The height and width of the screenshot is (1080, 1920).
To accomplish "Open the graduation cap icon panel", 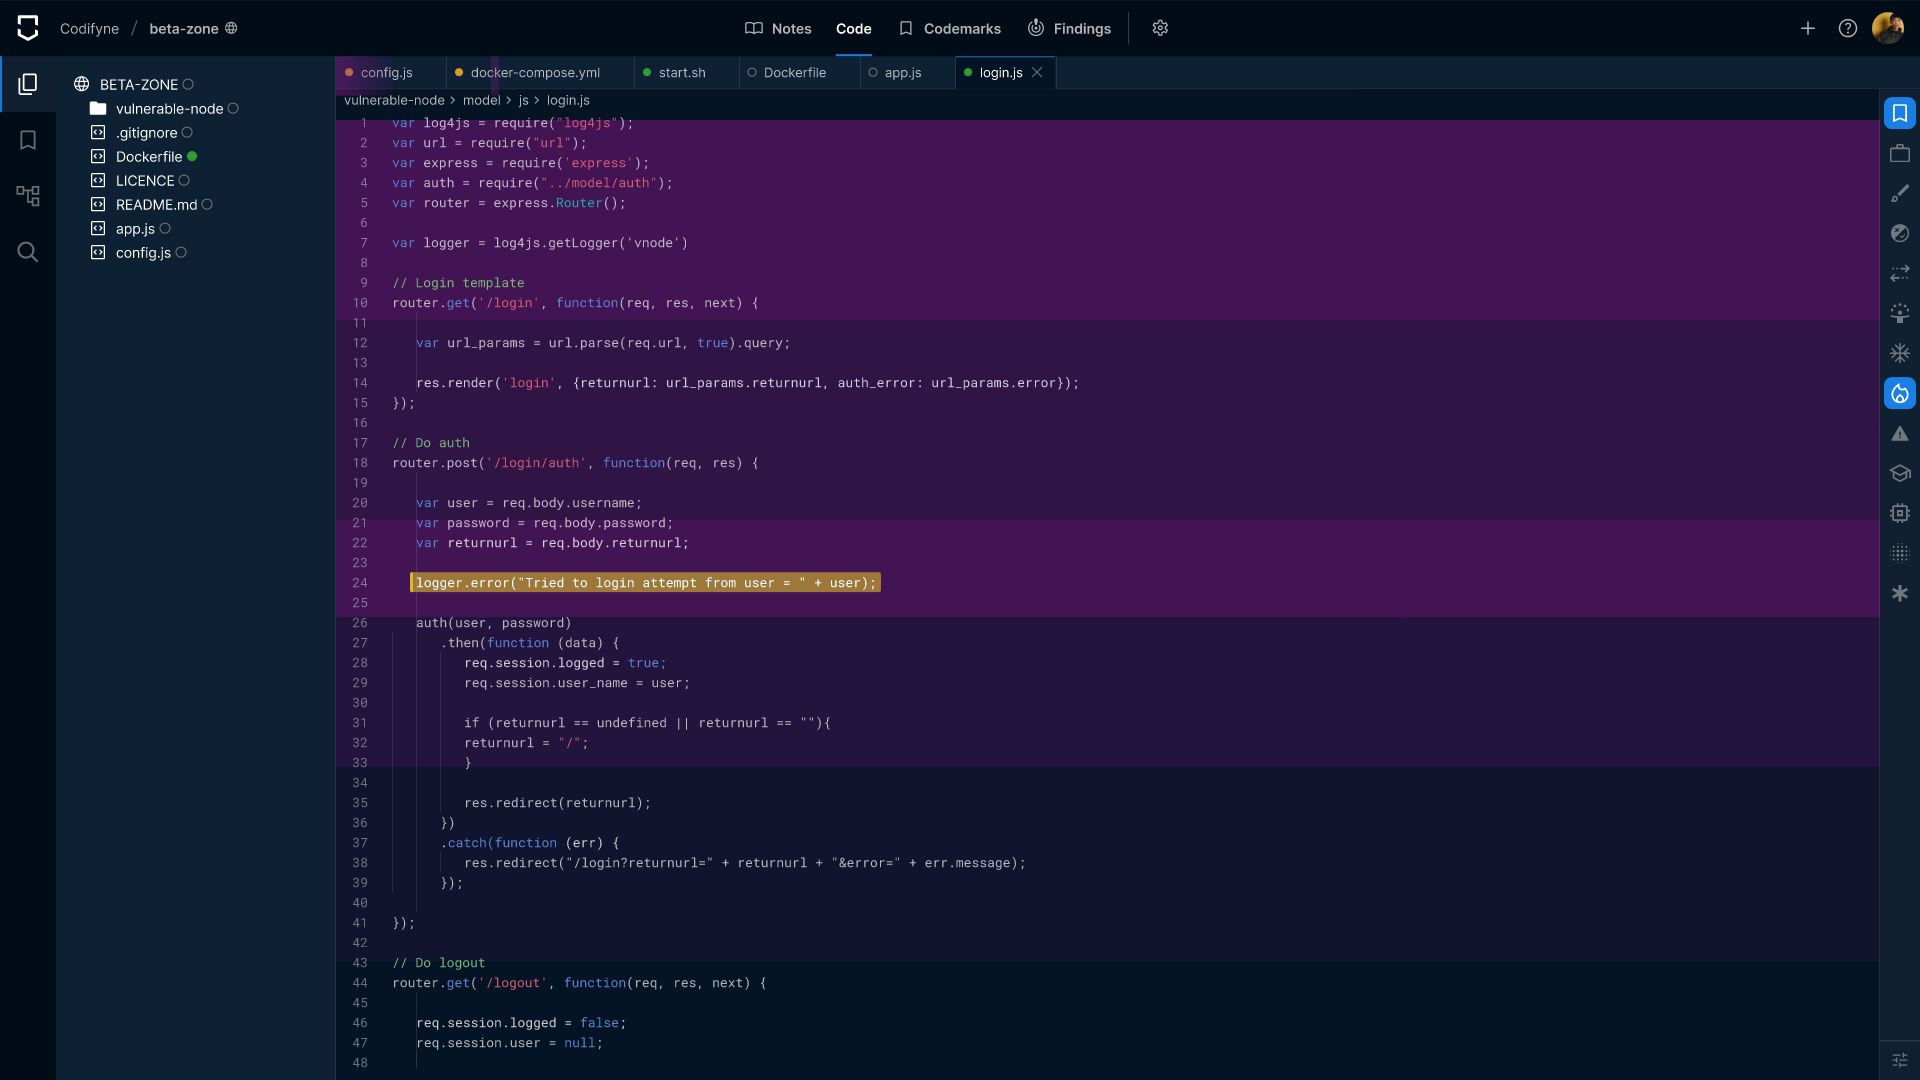I will click(1900, 473).
